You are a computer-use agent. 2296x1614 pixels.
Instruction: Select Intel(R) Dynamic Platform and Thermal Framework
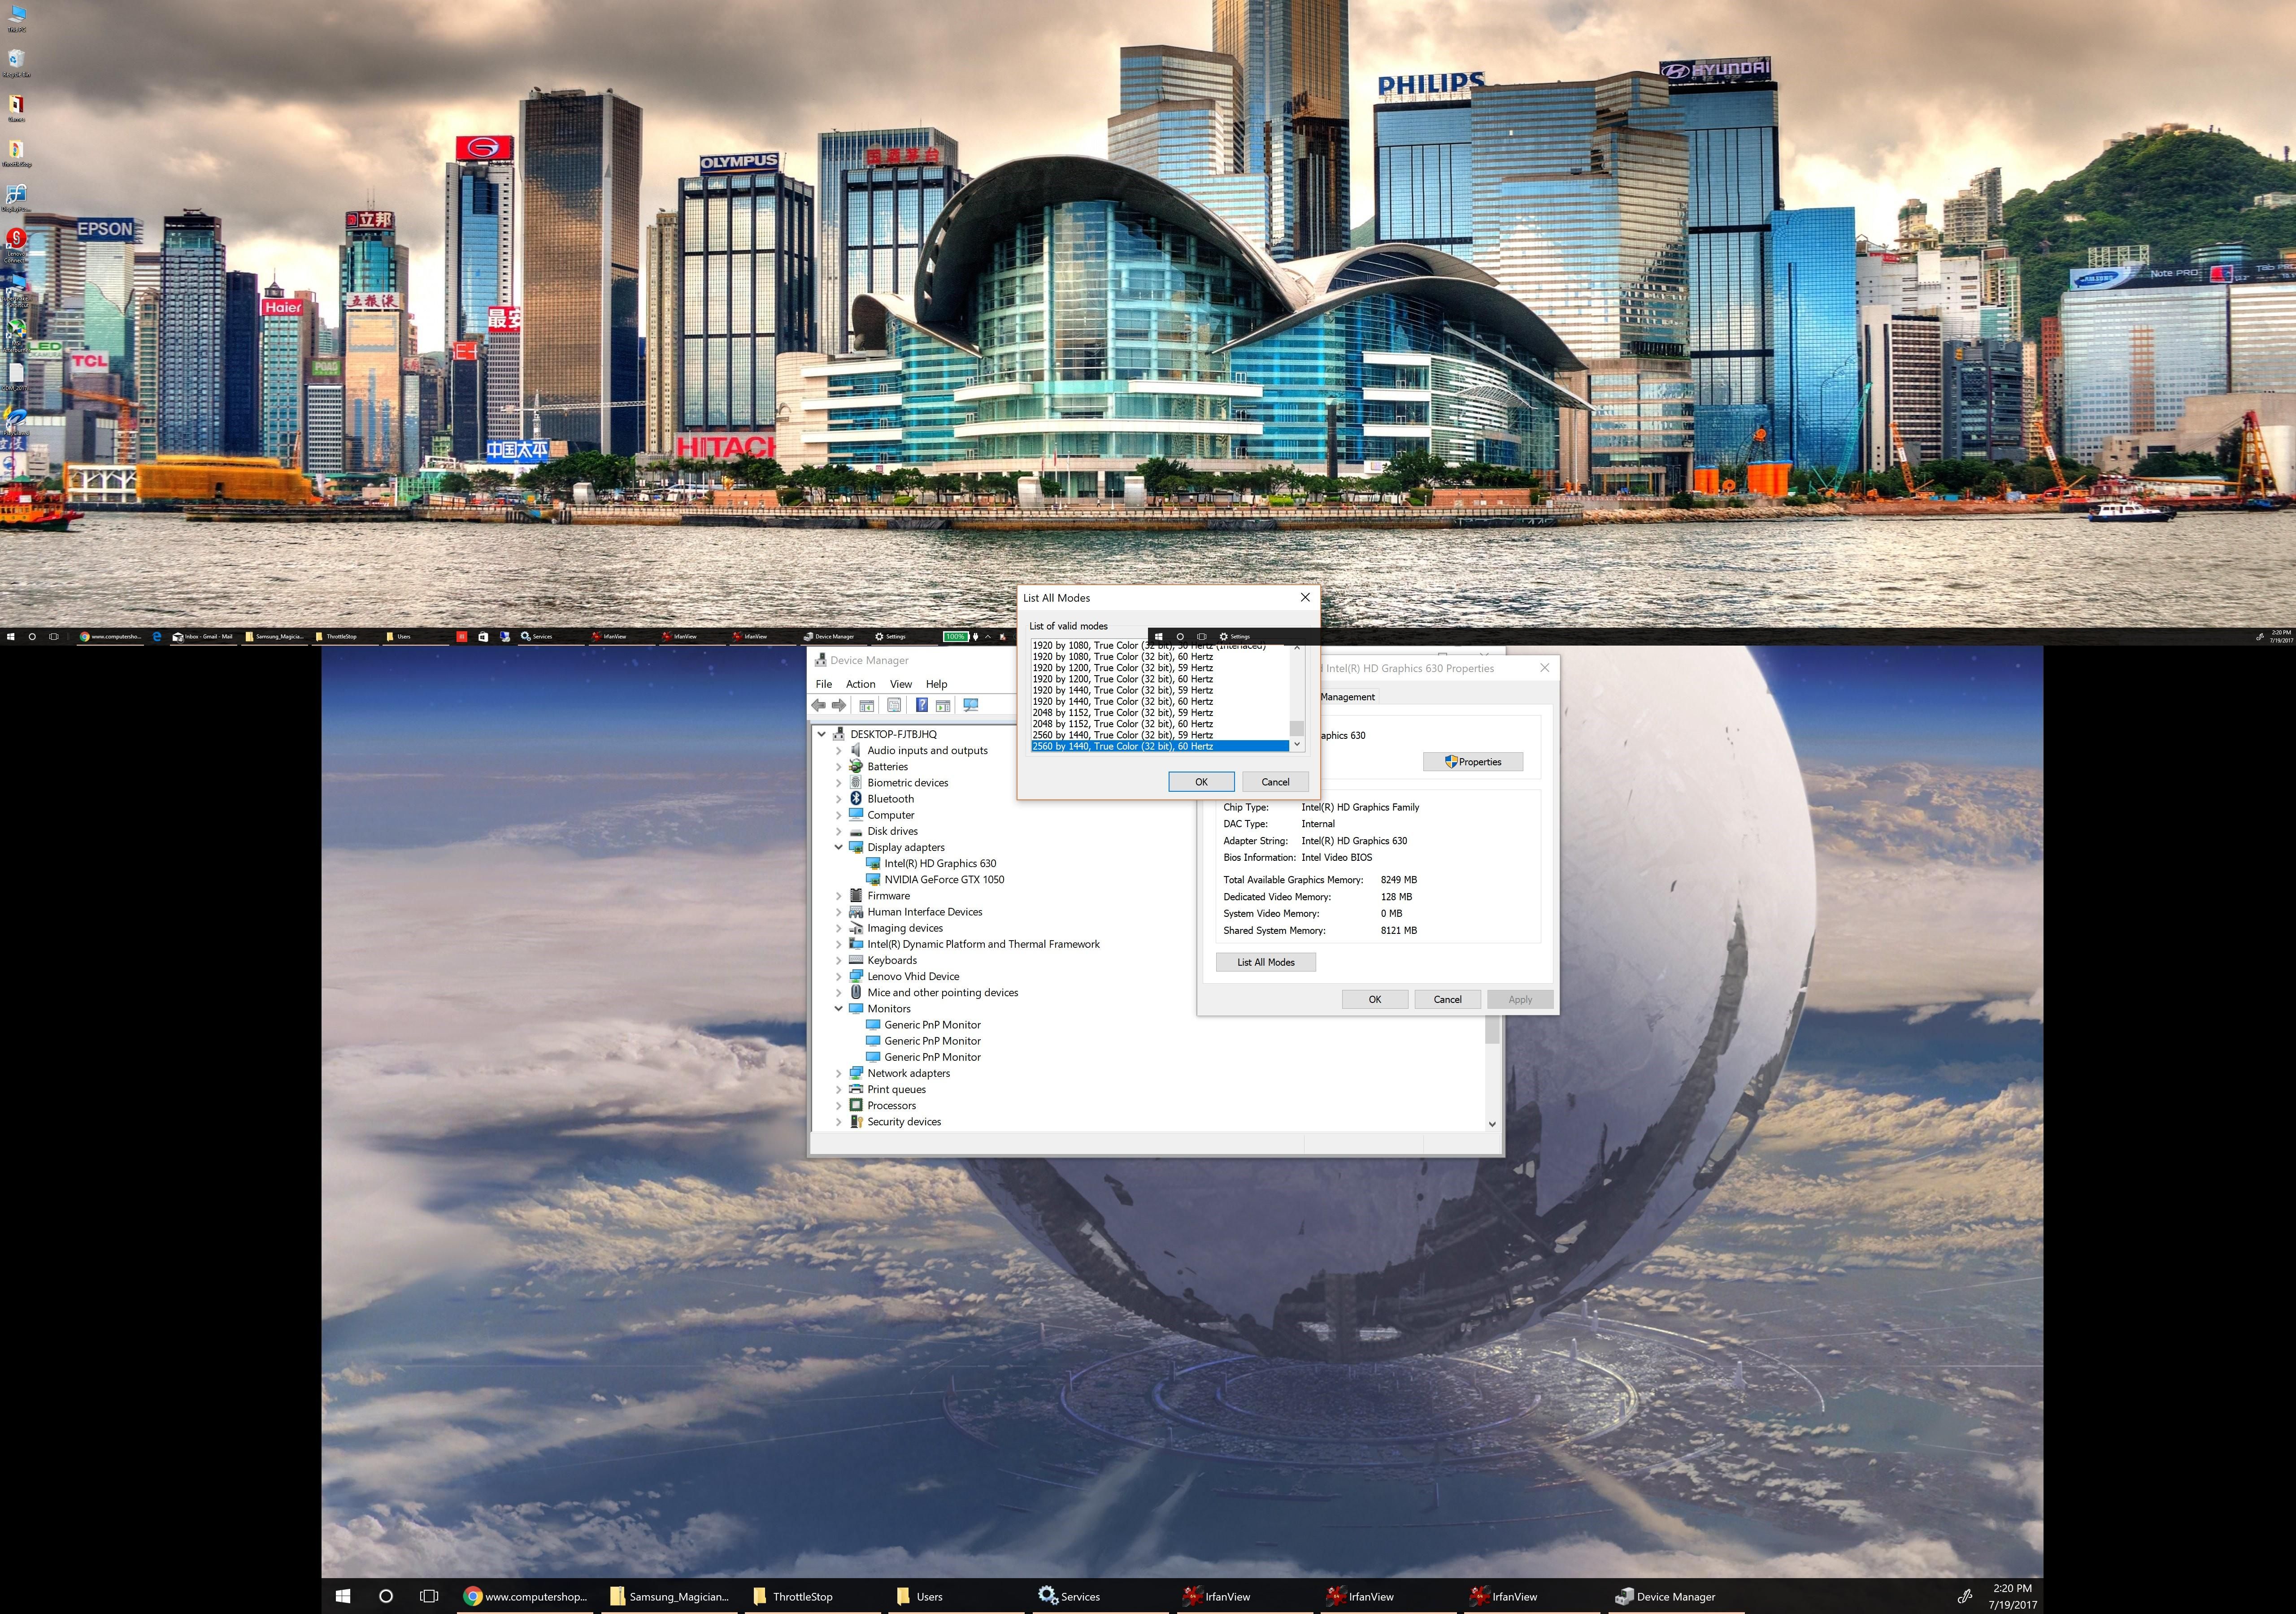[983, 944]
